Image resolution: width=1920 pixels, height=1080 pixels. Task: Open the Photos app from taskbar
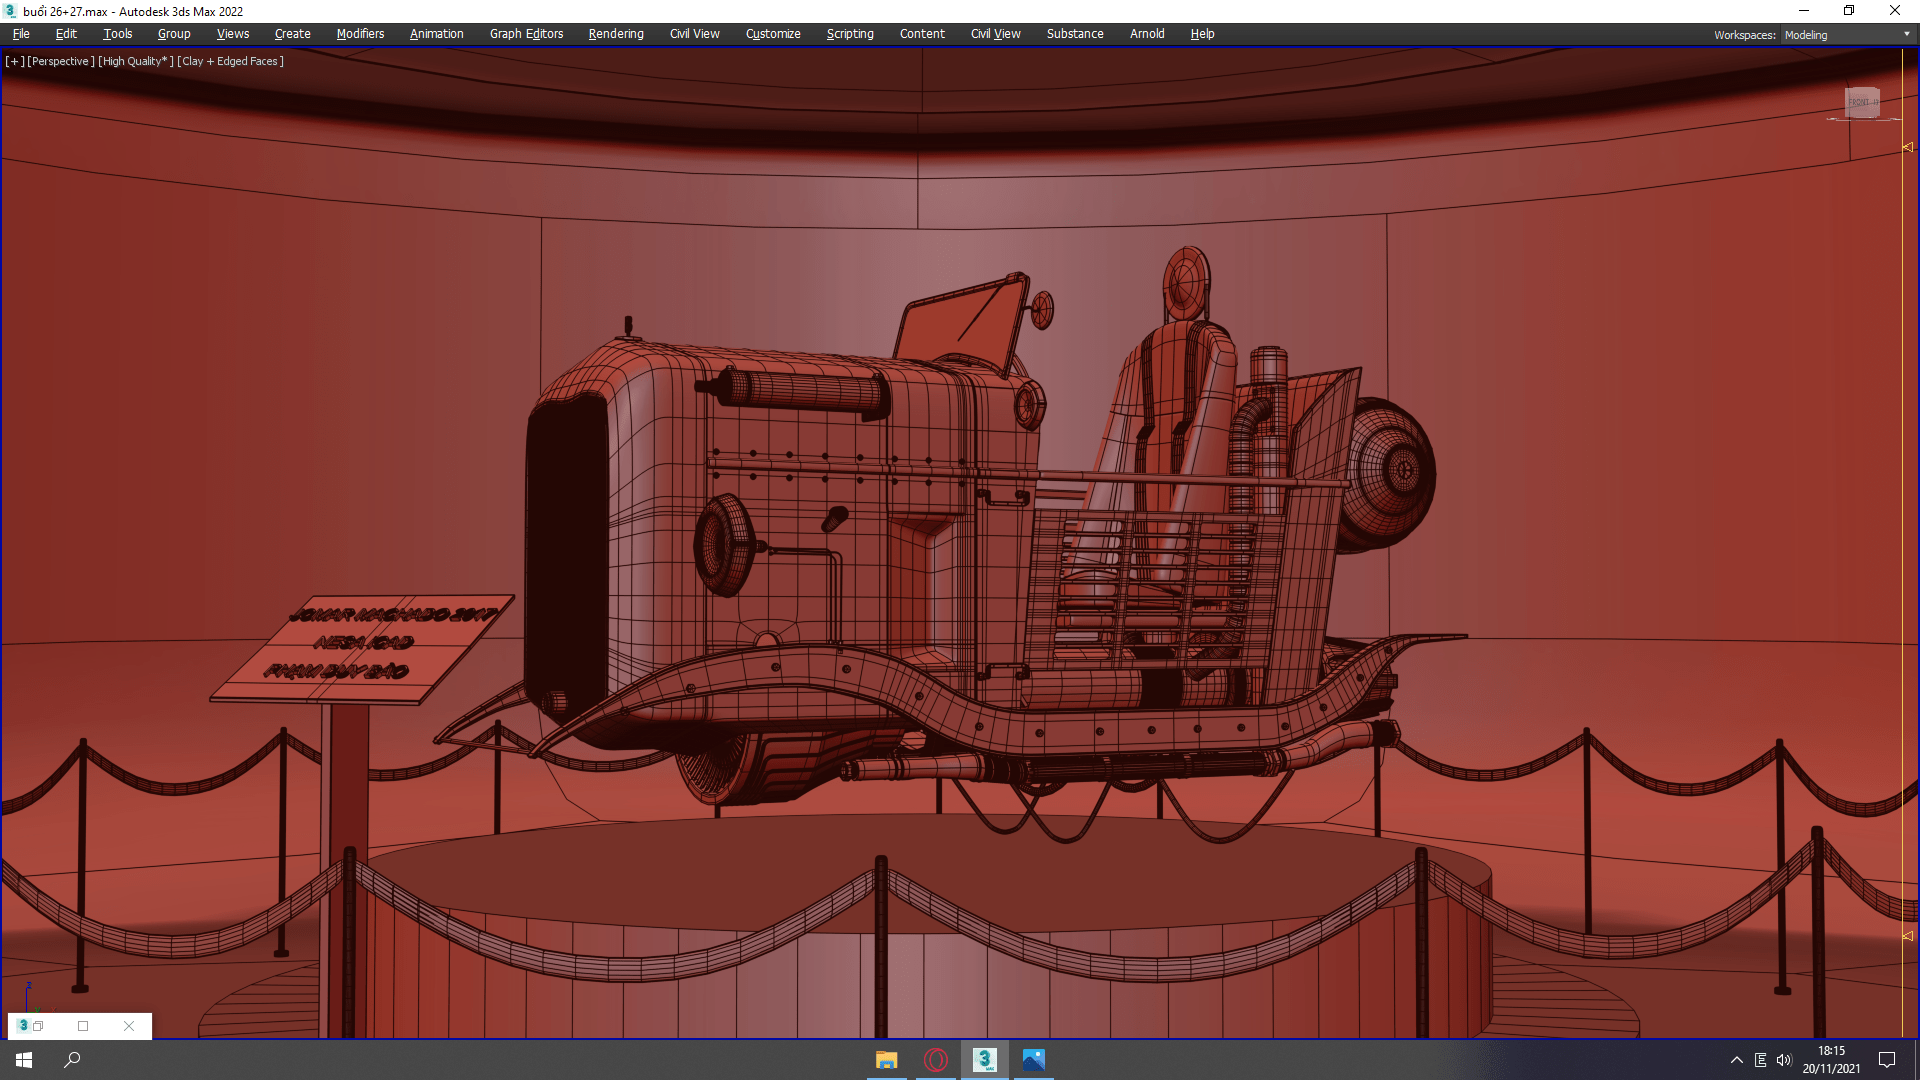click(1034, 1060)
